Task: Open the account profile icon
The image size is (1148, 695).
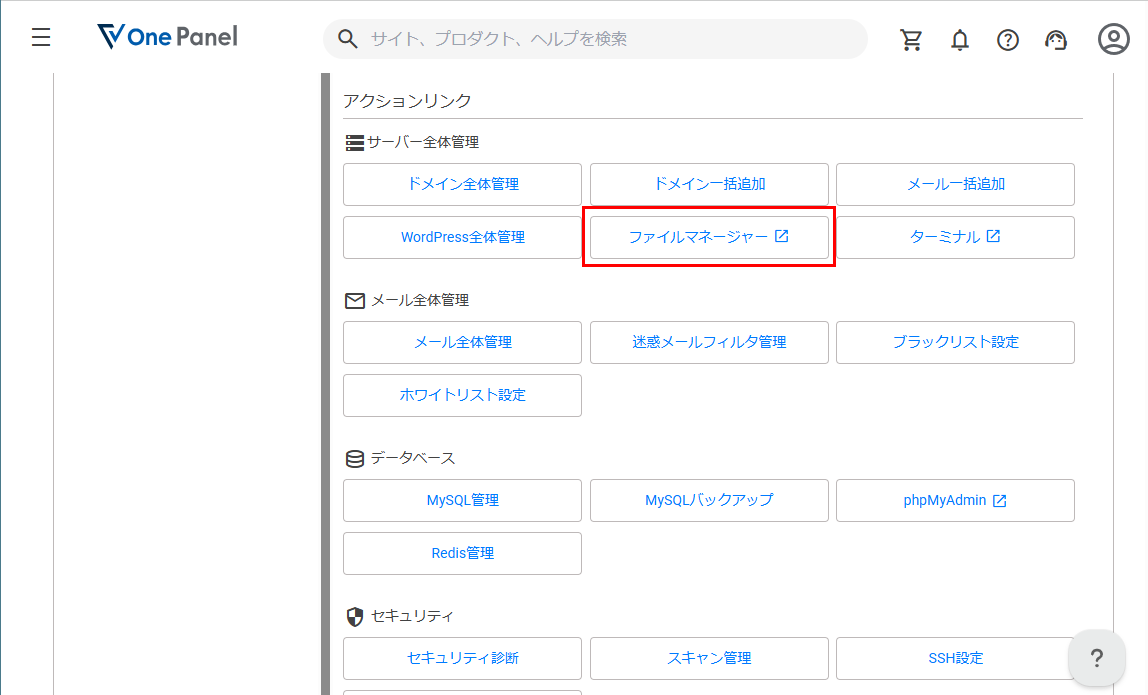Action: click(1113, 39)
